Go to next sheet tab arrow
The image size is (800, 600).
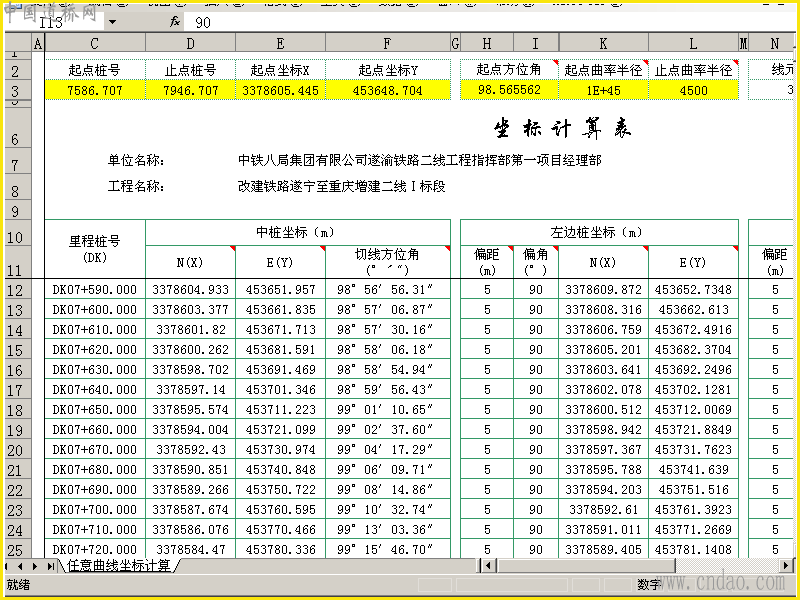coord(35,566)
